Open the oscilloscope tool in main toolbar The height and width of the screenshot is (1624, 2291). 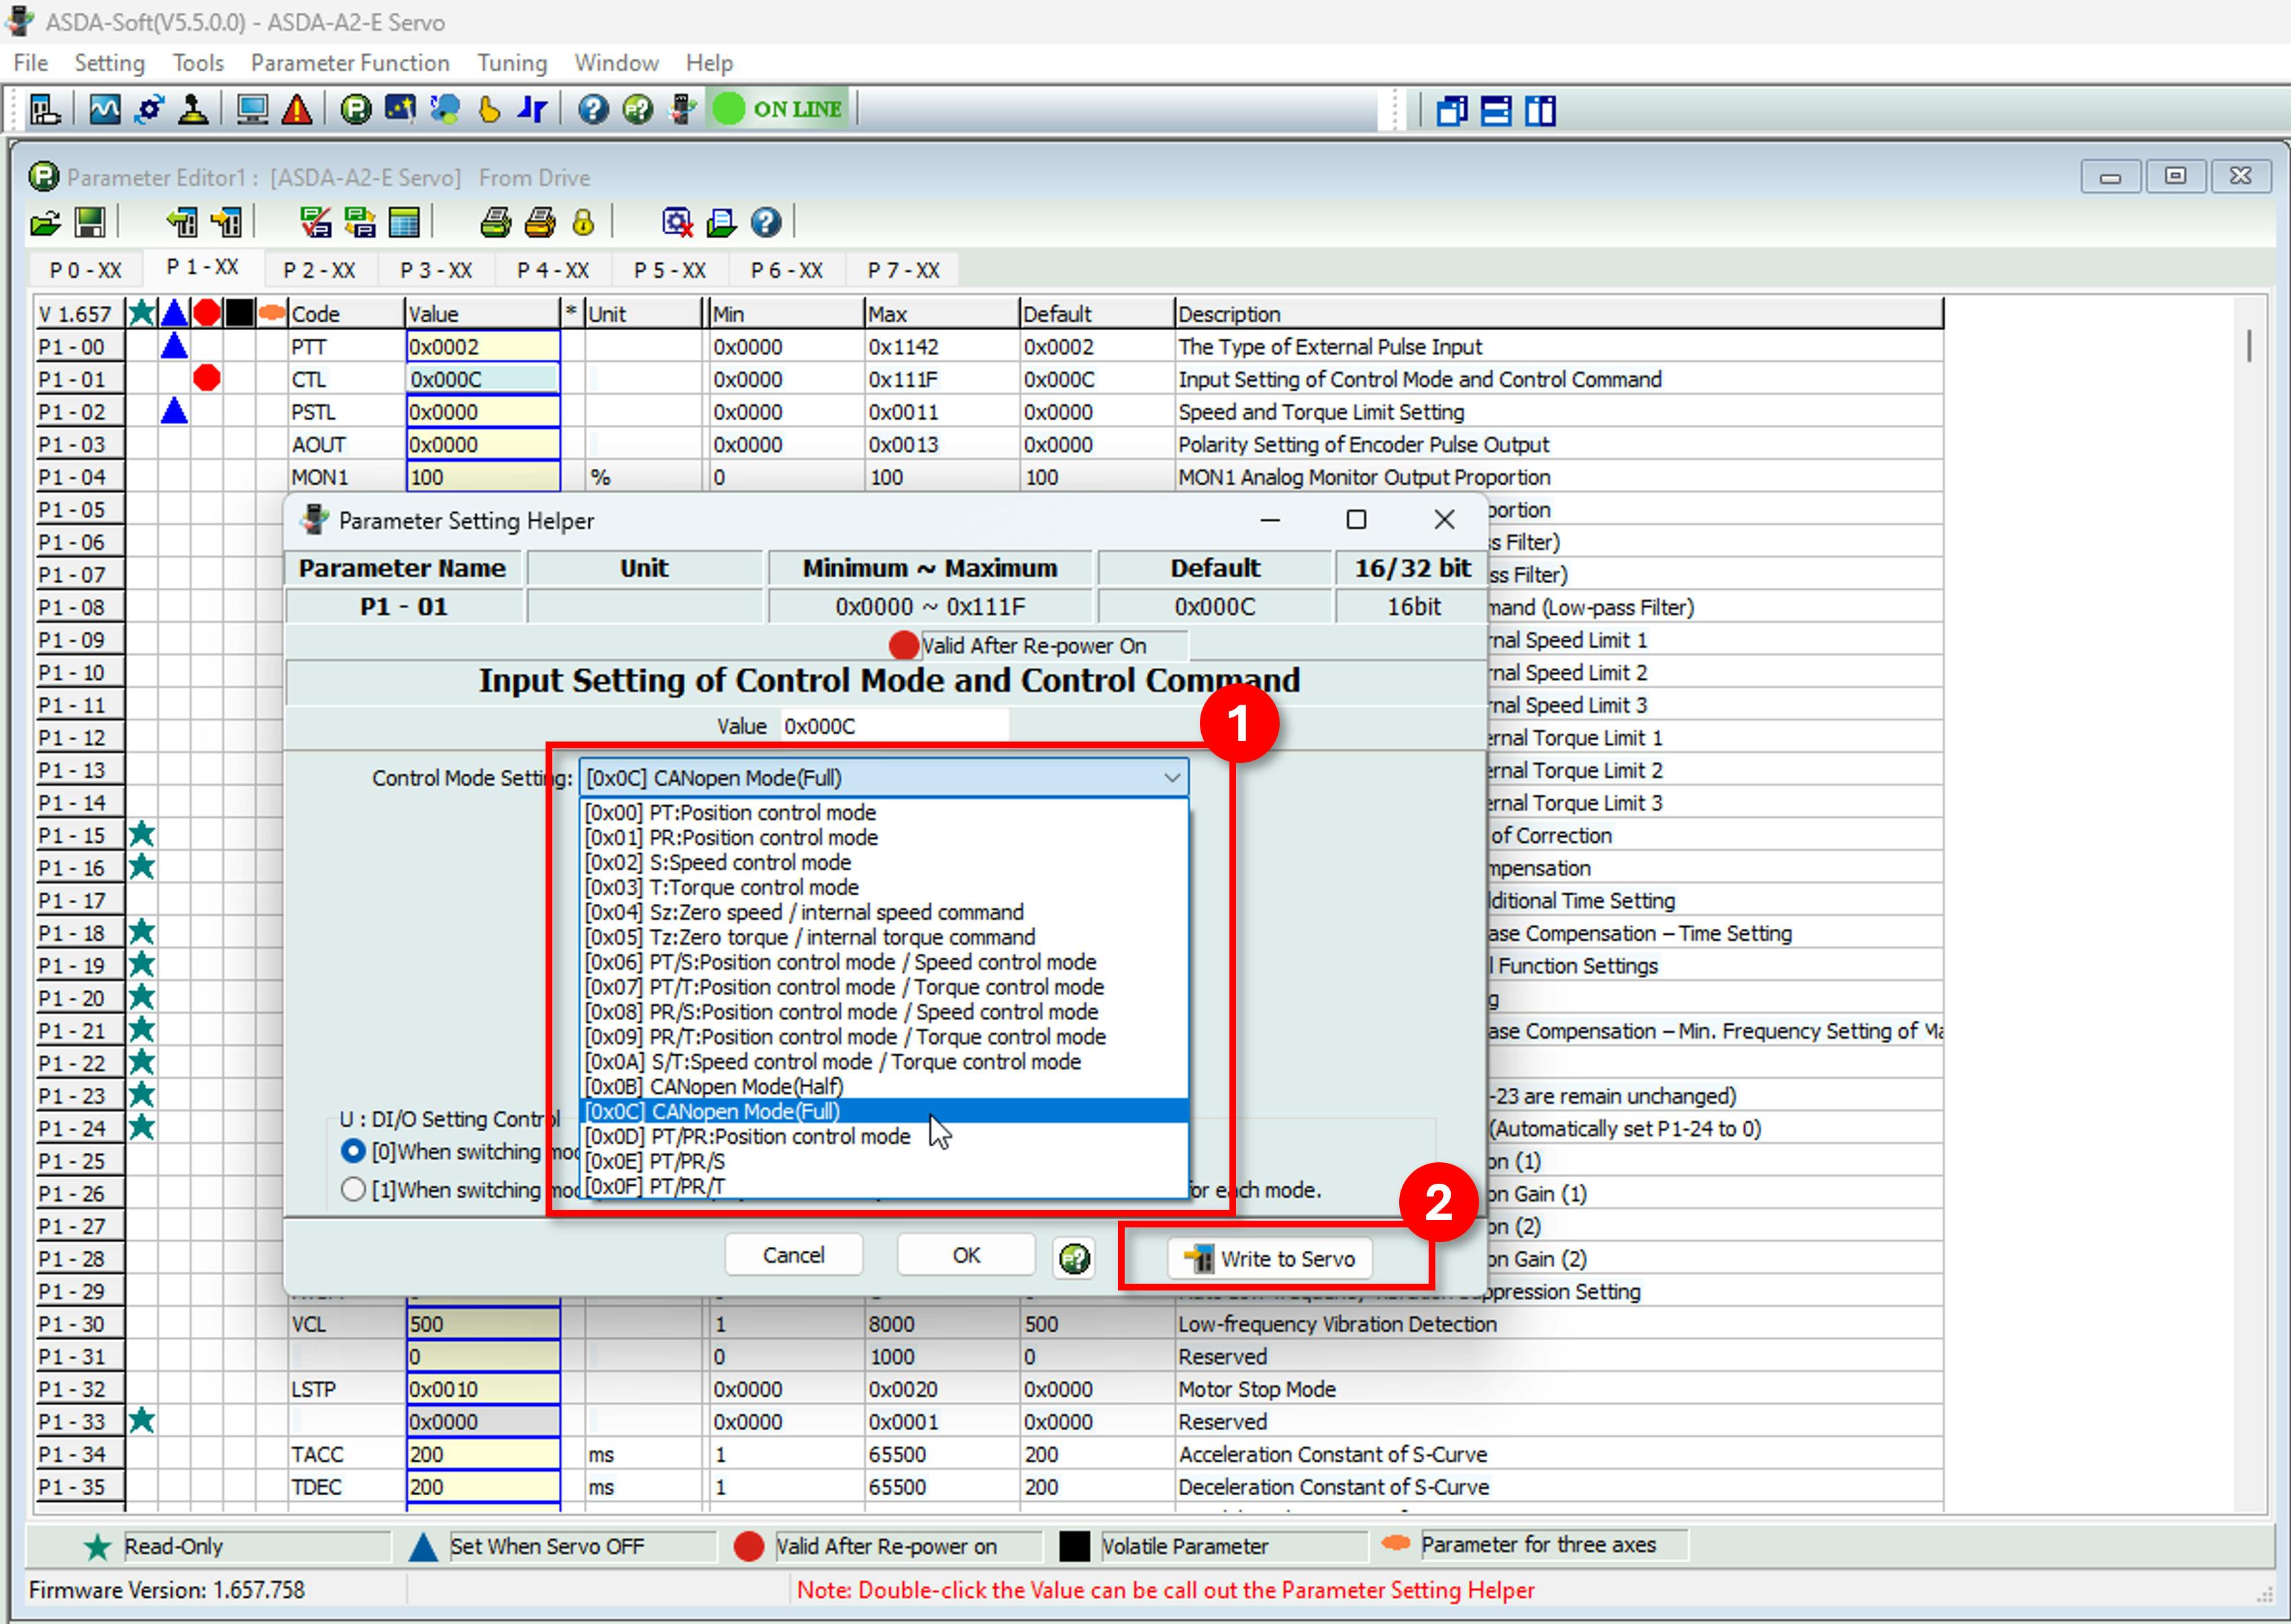click(x=105, y=109)
